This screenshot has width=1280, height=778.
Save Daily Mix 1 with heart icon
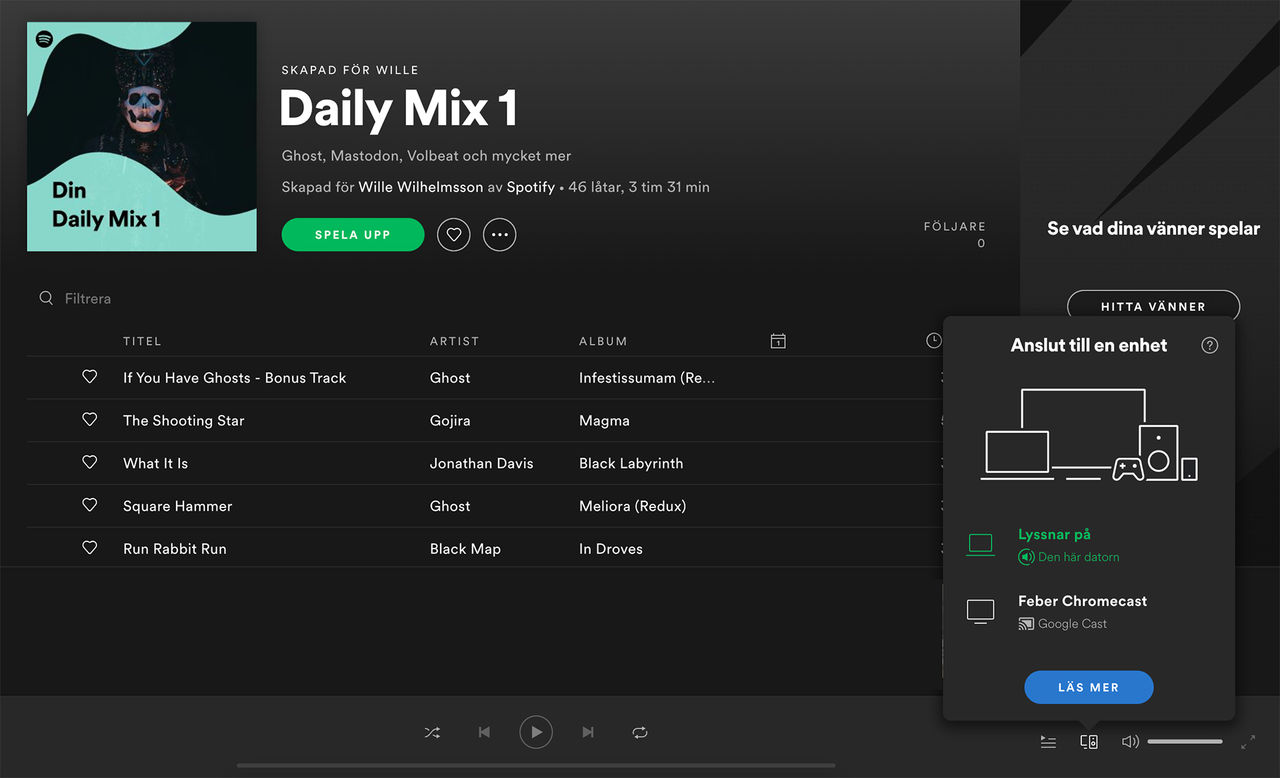tap(454, 235)
